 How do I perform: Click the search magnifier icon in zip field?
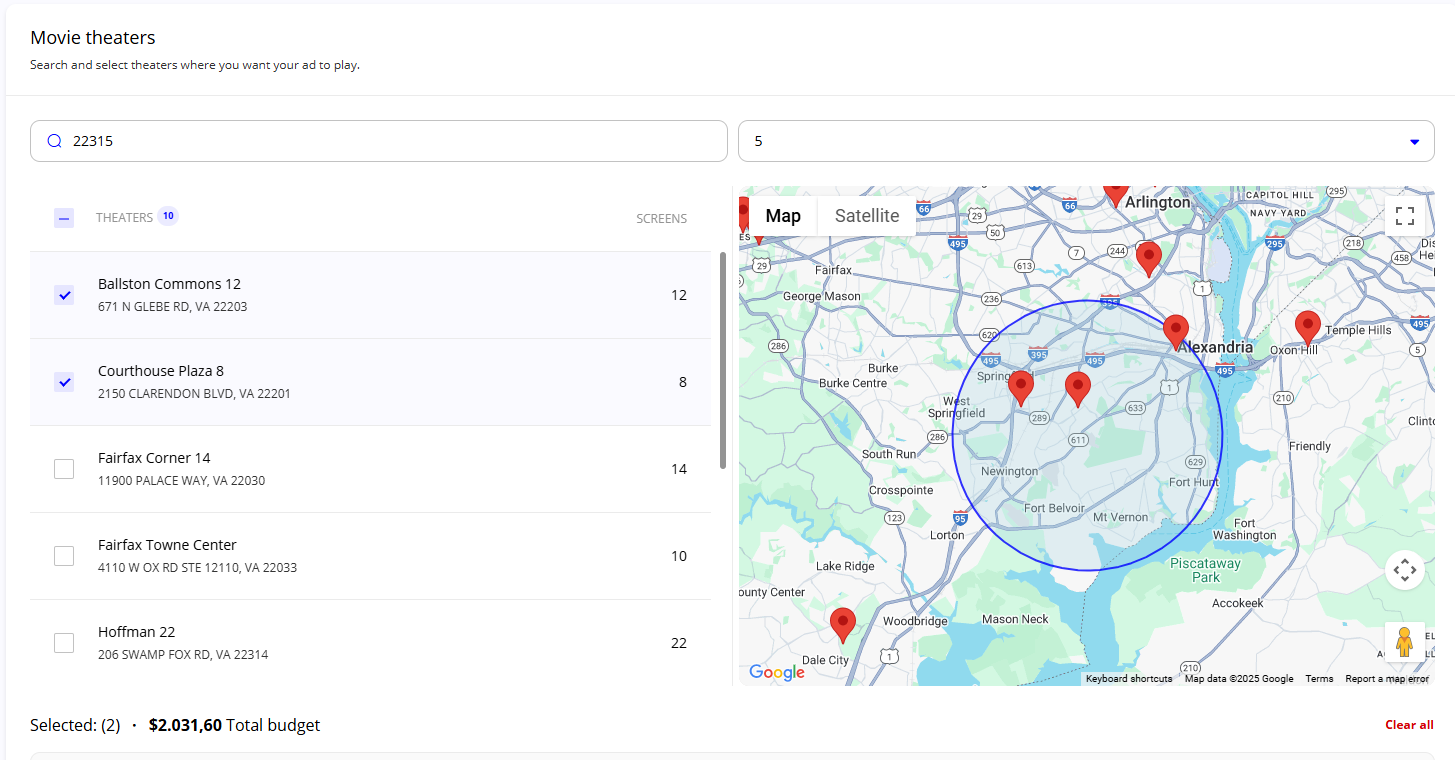click(x=55, y=141)
